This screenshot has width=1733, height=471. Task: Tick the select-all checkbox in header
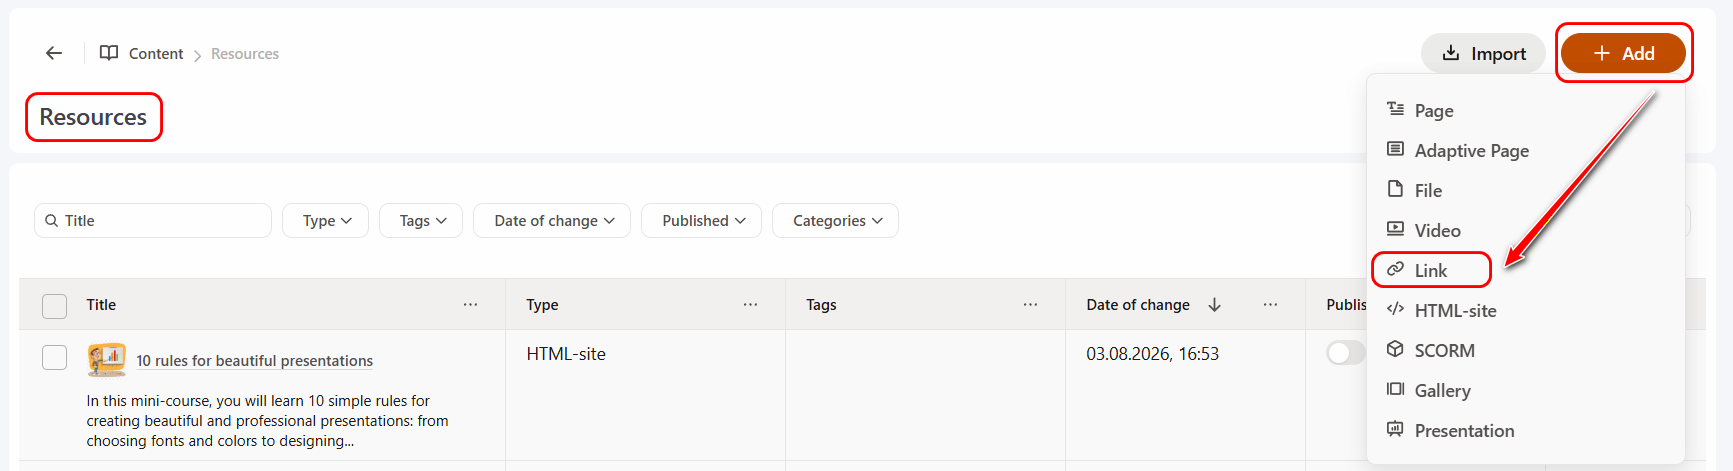click(x=54, y=305)
